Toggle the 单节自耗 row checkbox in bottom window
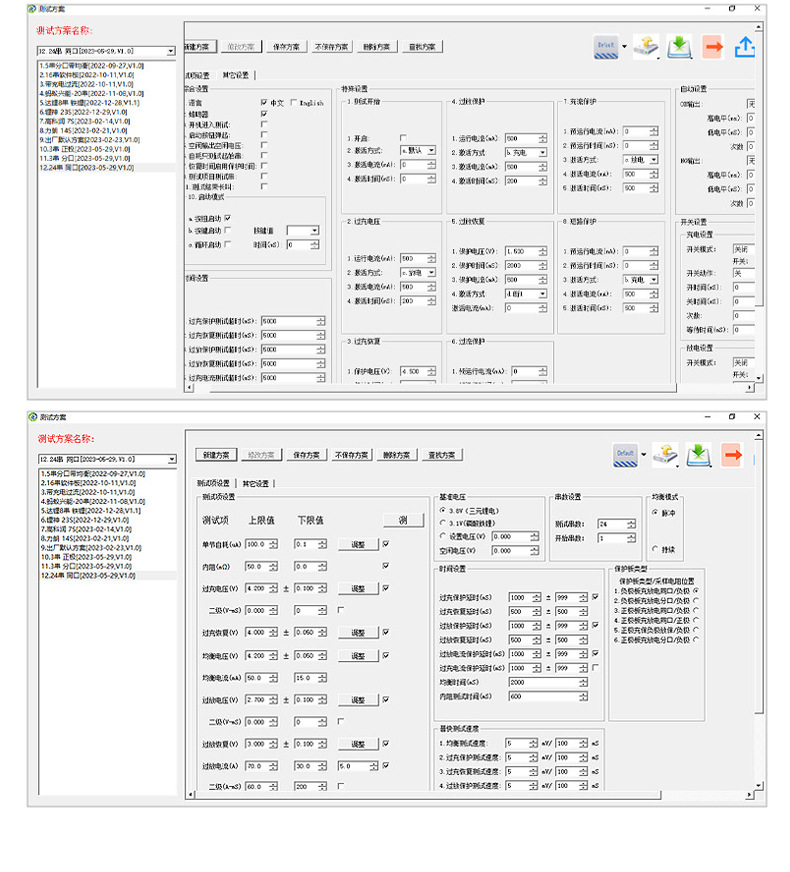Viewport: 790px width, 872px height. 386,544
